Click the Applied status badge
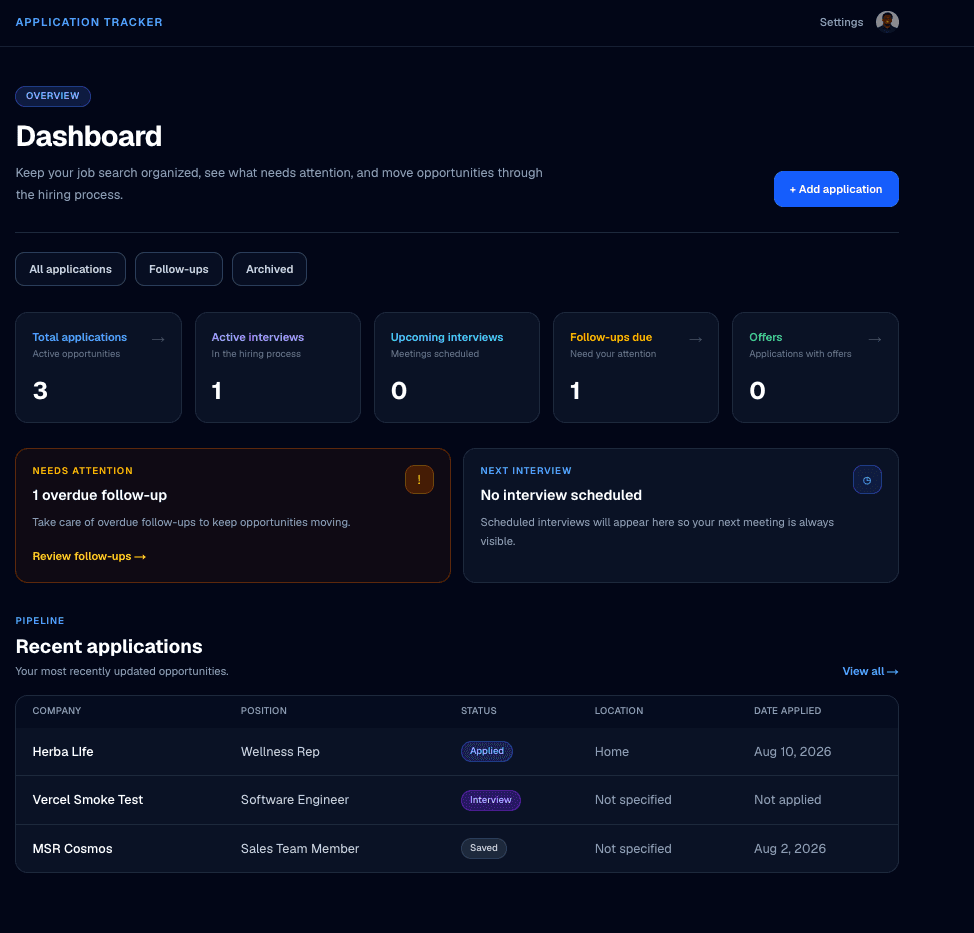 [486, 751]
